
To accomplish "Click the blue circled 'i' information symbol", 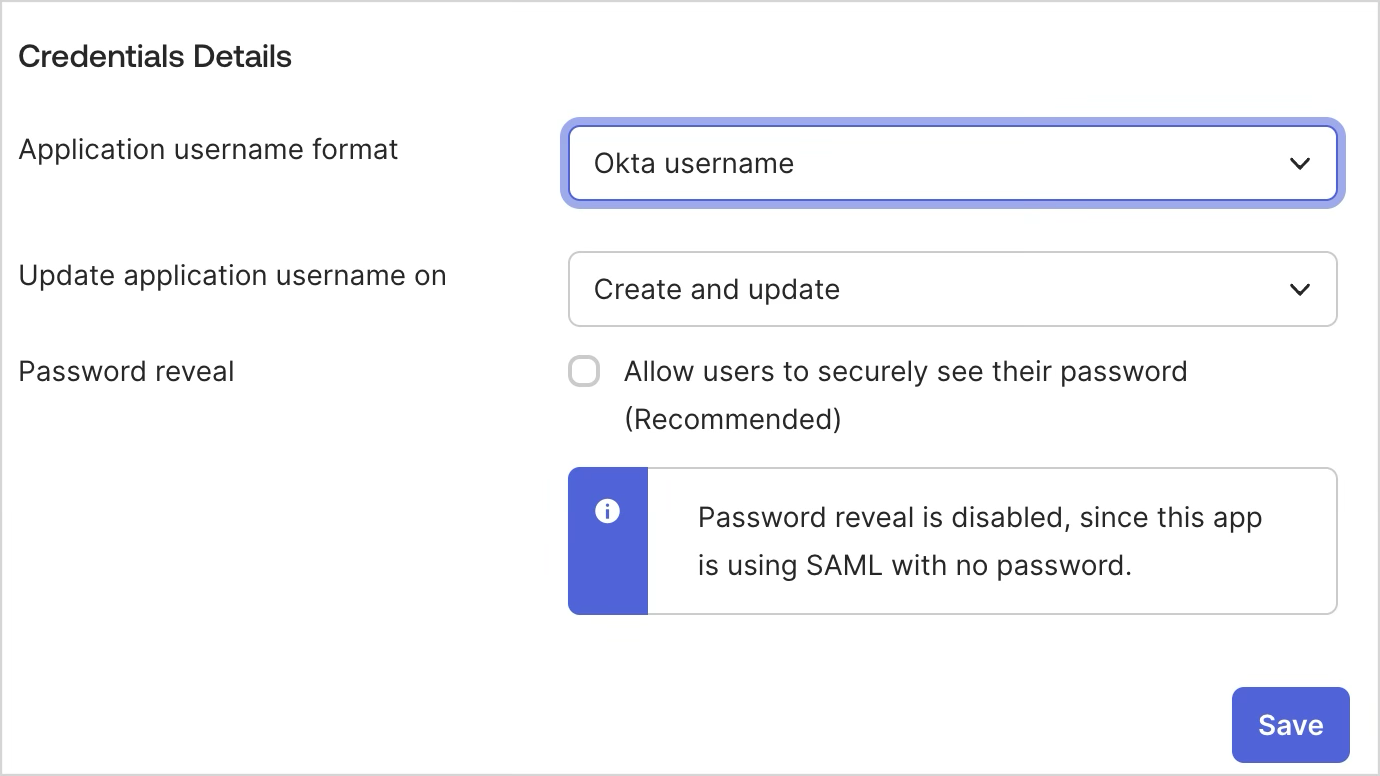I will tap(608, 511).
